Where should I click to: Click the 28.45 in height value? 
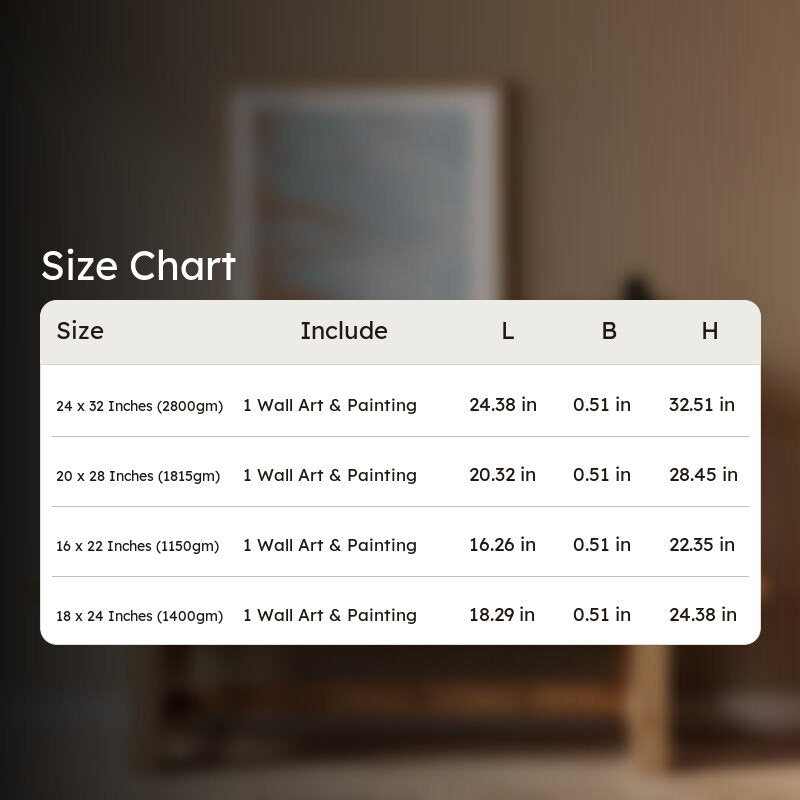pyautogui.click(x=704, y=474)
